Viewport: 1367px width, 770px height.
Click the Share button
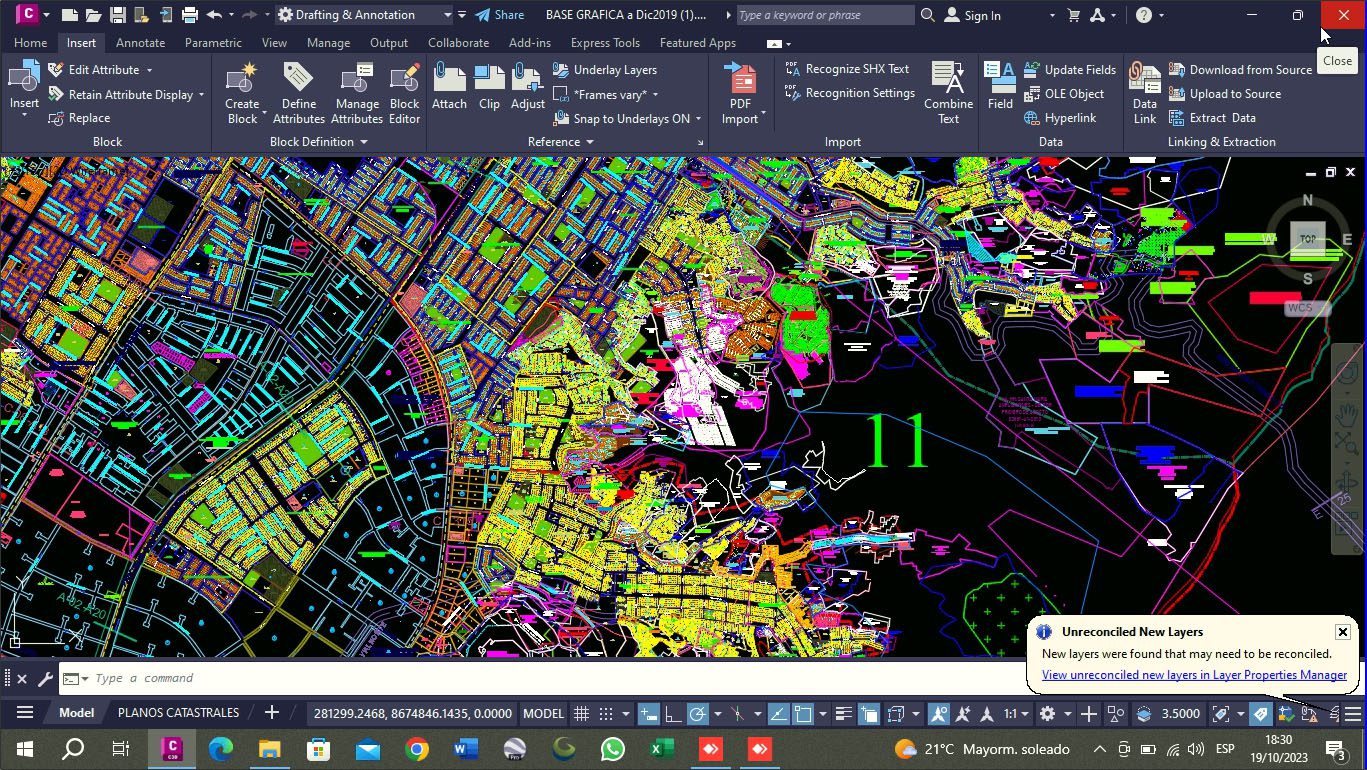[499, 15]
